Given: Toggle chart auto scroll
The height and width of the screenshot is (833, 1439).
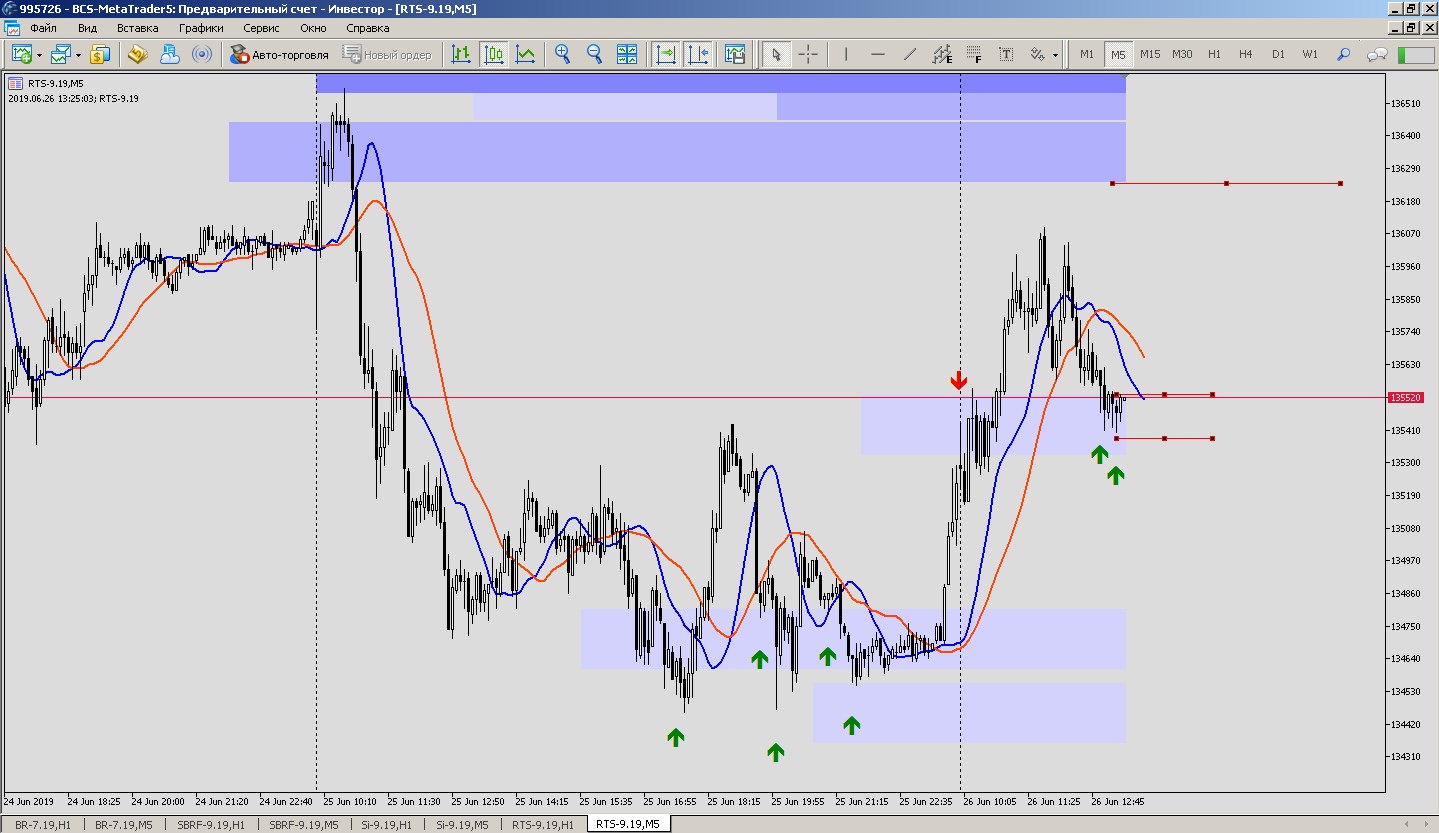Looking at the screenshot, I should (665, 54).
